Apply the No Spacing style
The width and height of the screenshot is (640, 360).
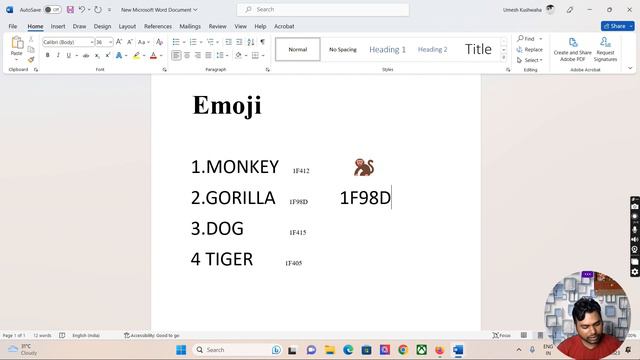[342, 49]
